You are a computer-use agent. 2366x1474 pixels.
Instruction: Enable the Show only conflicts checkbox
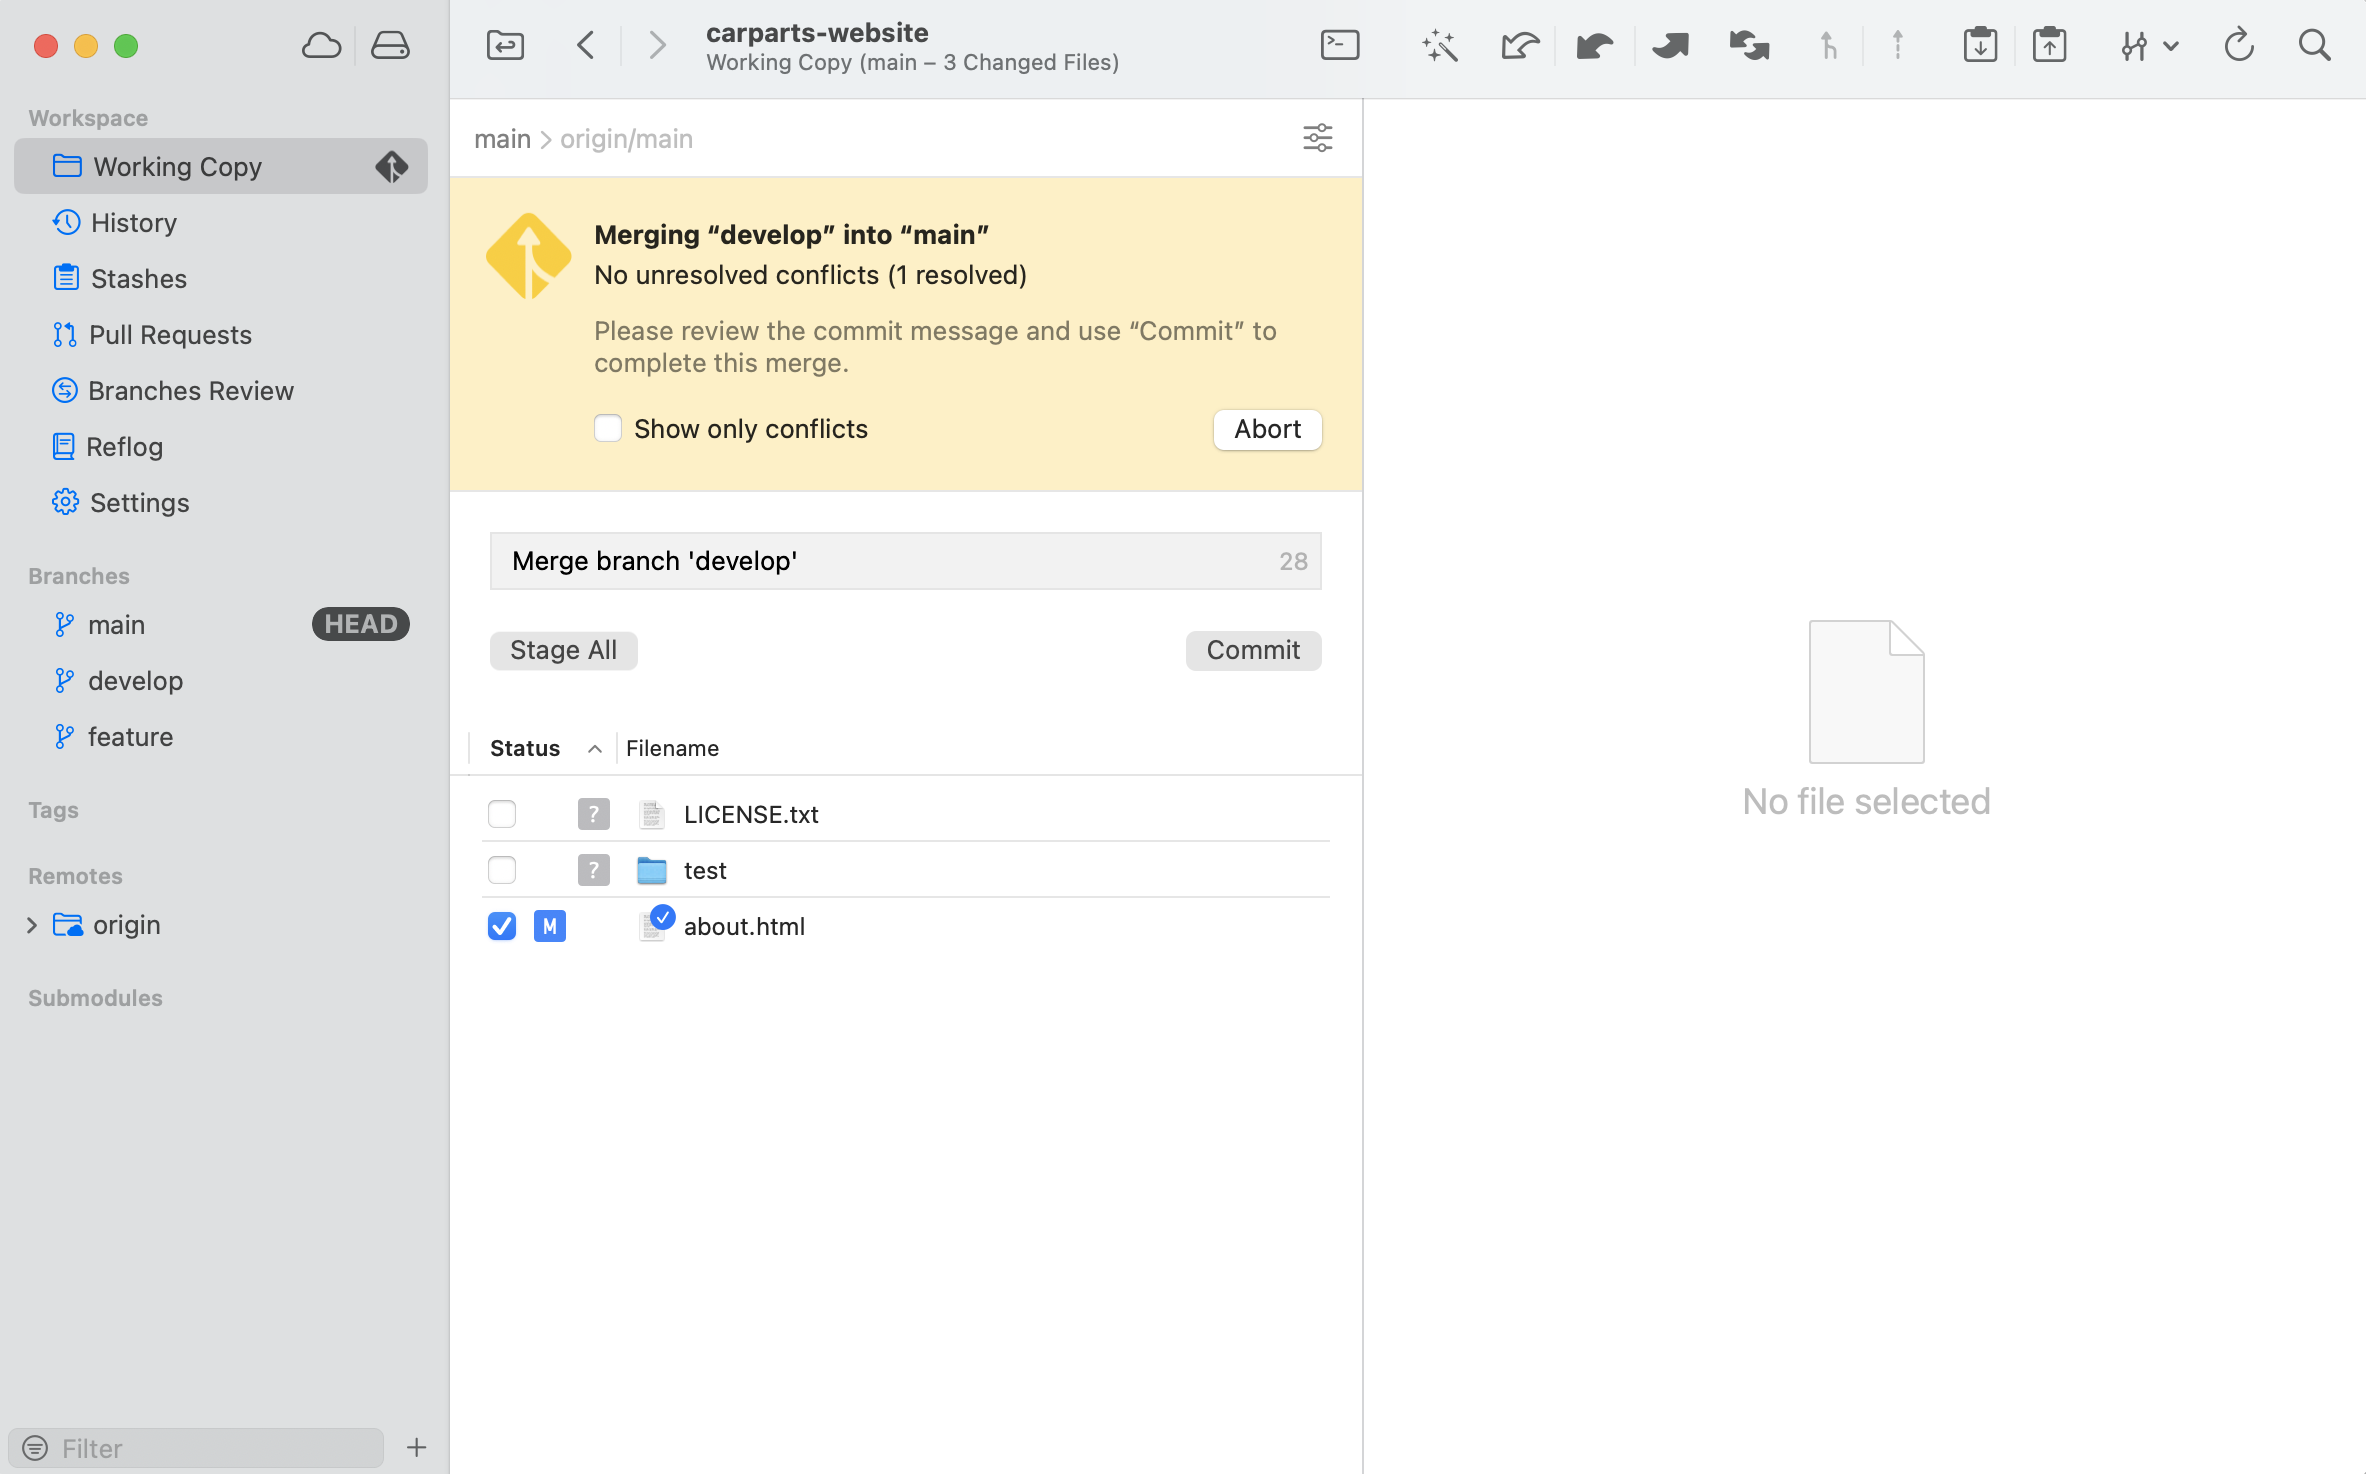tap(608, 428)
